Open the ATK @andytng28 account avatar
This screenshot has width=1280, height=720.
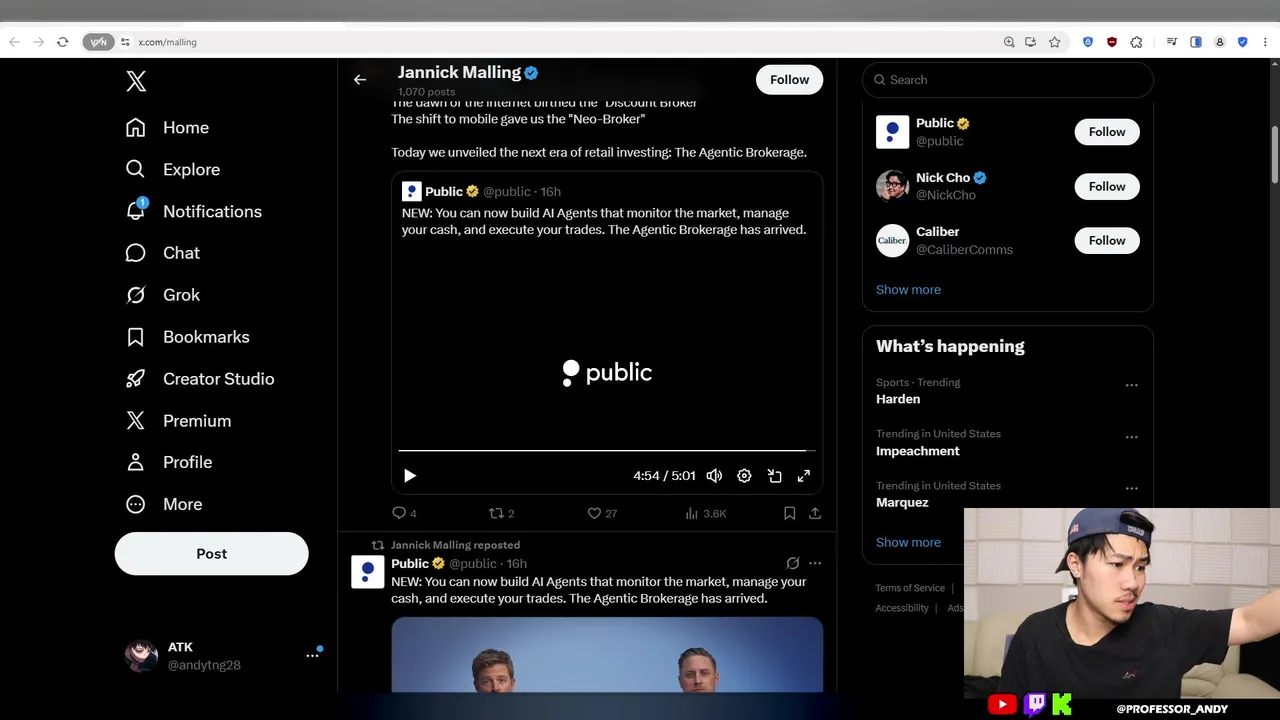pos(141,656)
